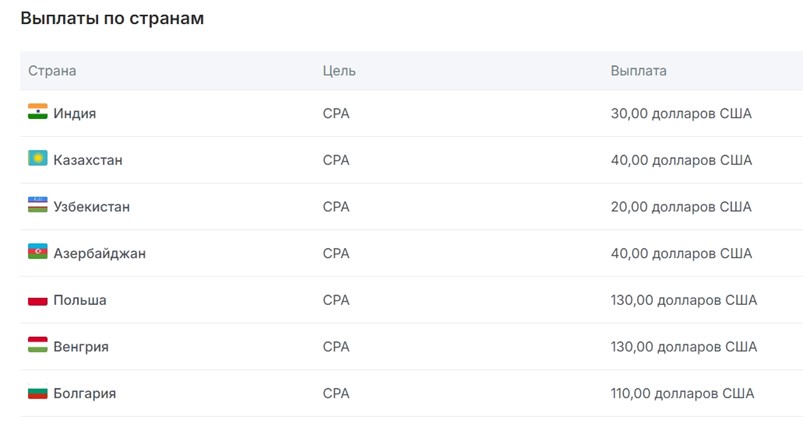
Task: Click CPA in the Узбекистан row
Action: coord(336,207)
